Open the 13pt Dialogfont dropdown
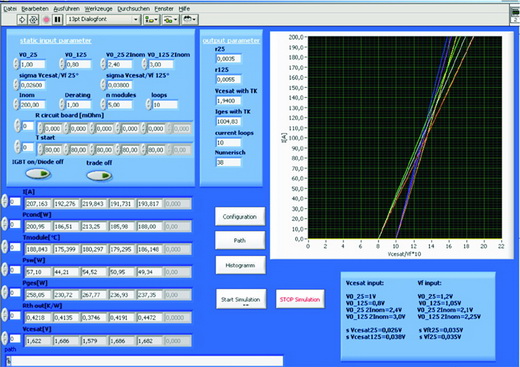 click(x=103, y=19)
